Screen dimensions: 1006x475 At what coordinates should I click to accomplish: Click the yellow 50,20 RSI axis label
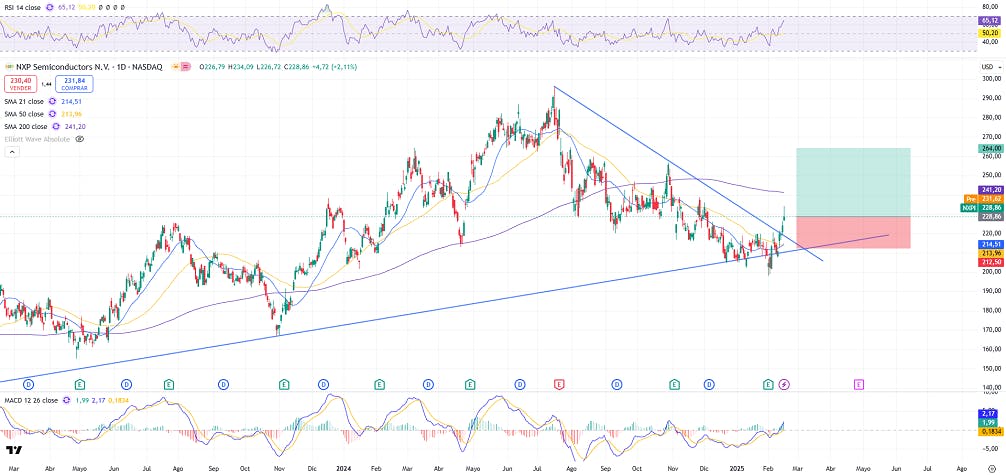click(x=989, y=32)
